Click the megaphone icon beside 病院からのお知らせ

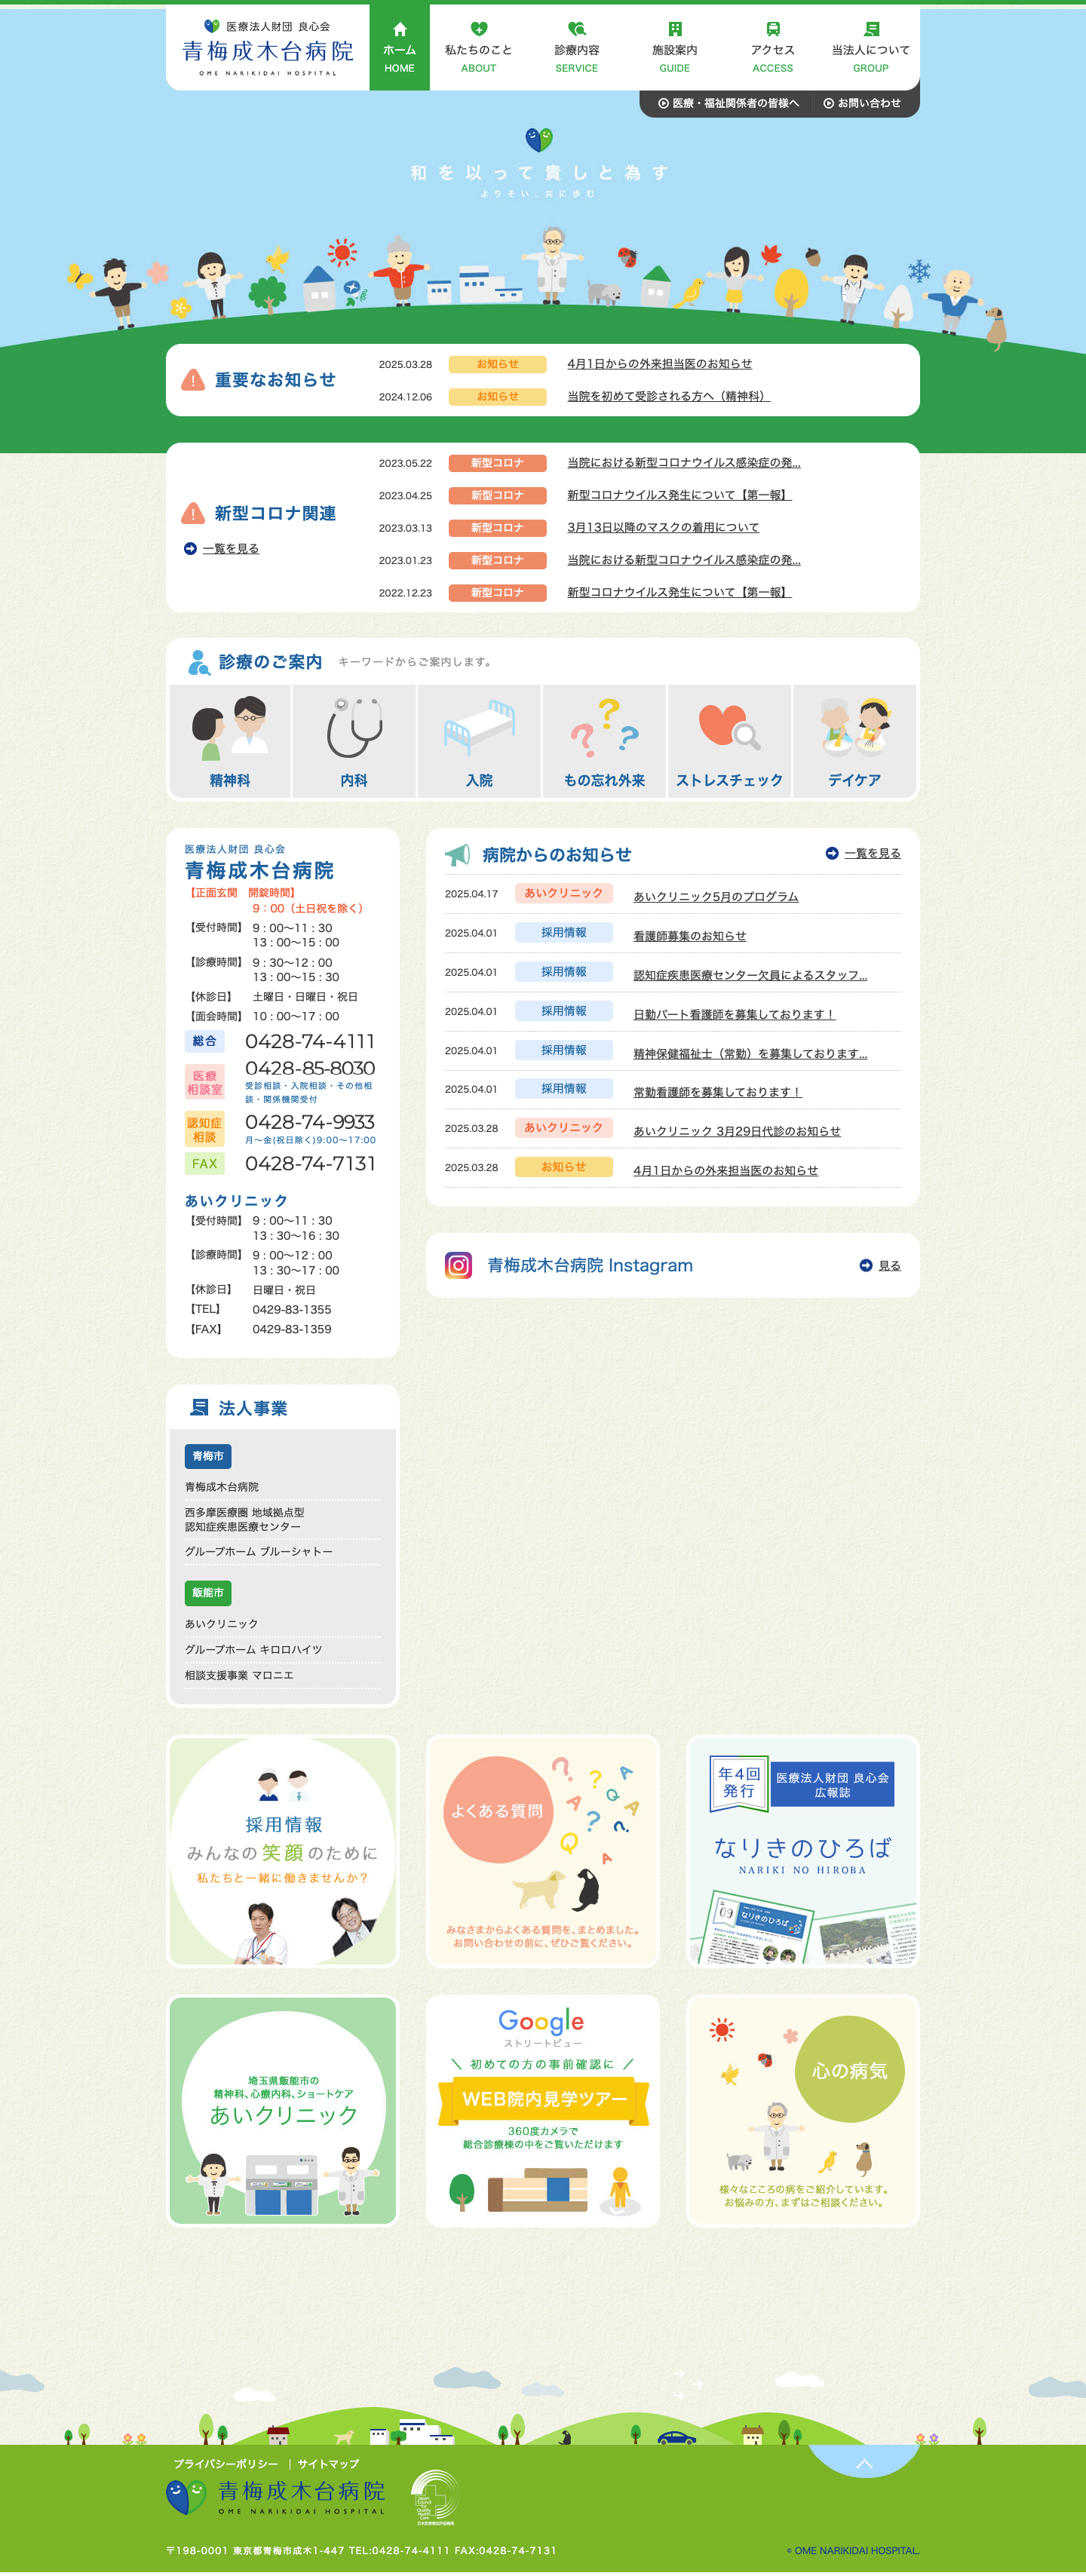click(457, 855)
